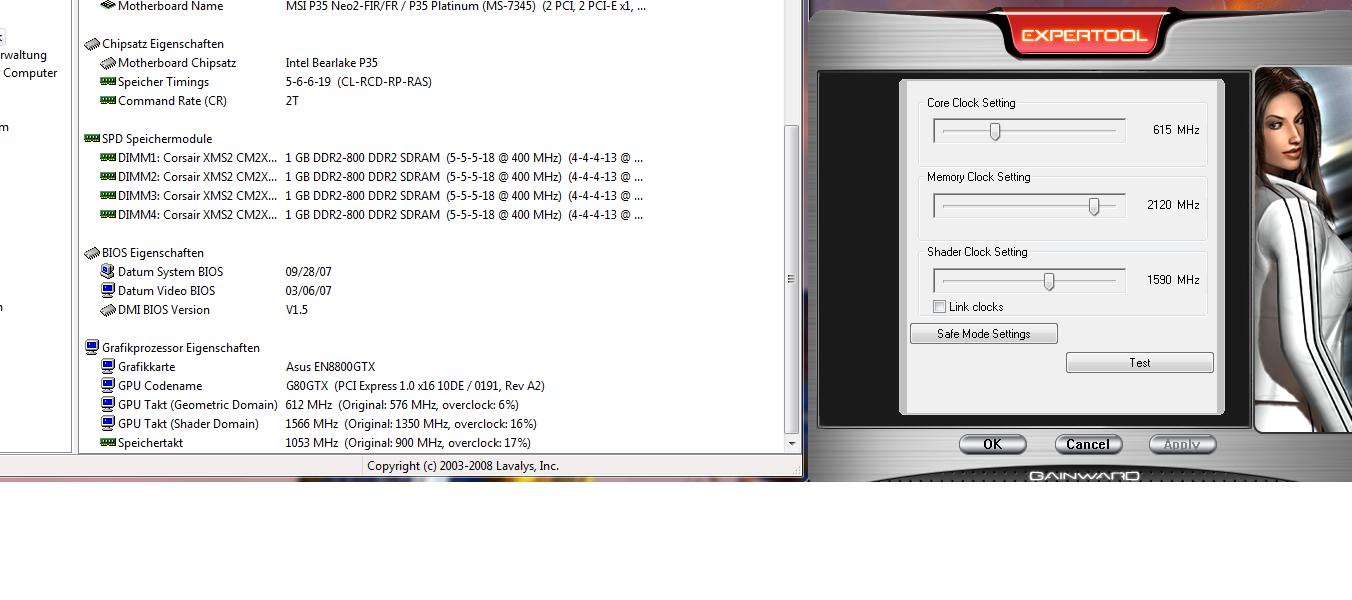Click the SPD Speichermodule section icon
This screenshot has height=600, width=1352.
(92, 139)
